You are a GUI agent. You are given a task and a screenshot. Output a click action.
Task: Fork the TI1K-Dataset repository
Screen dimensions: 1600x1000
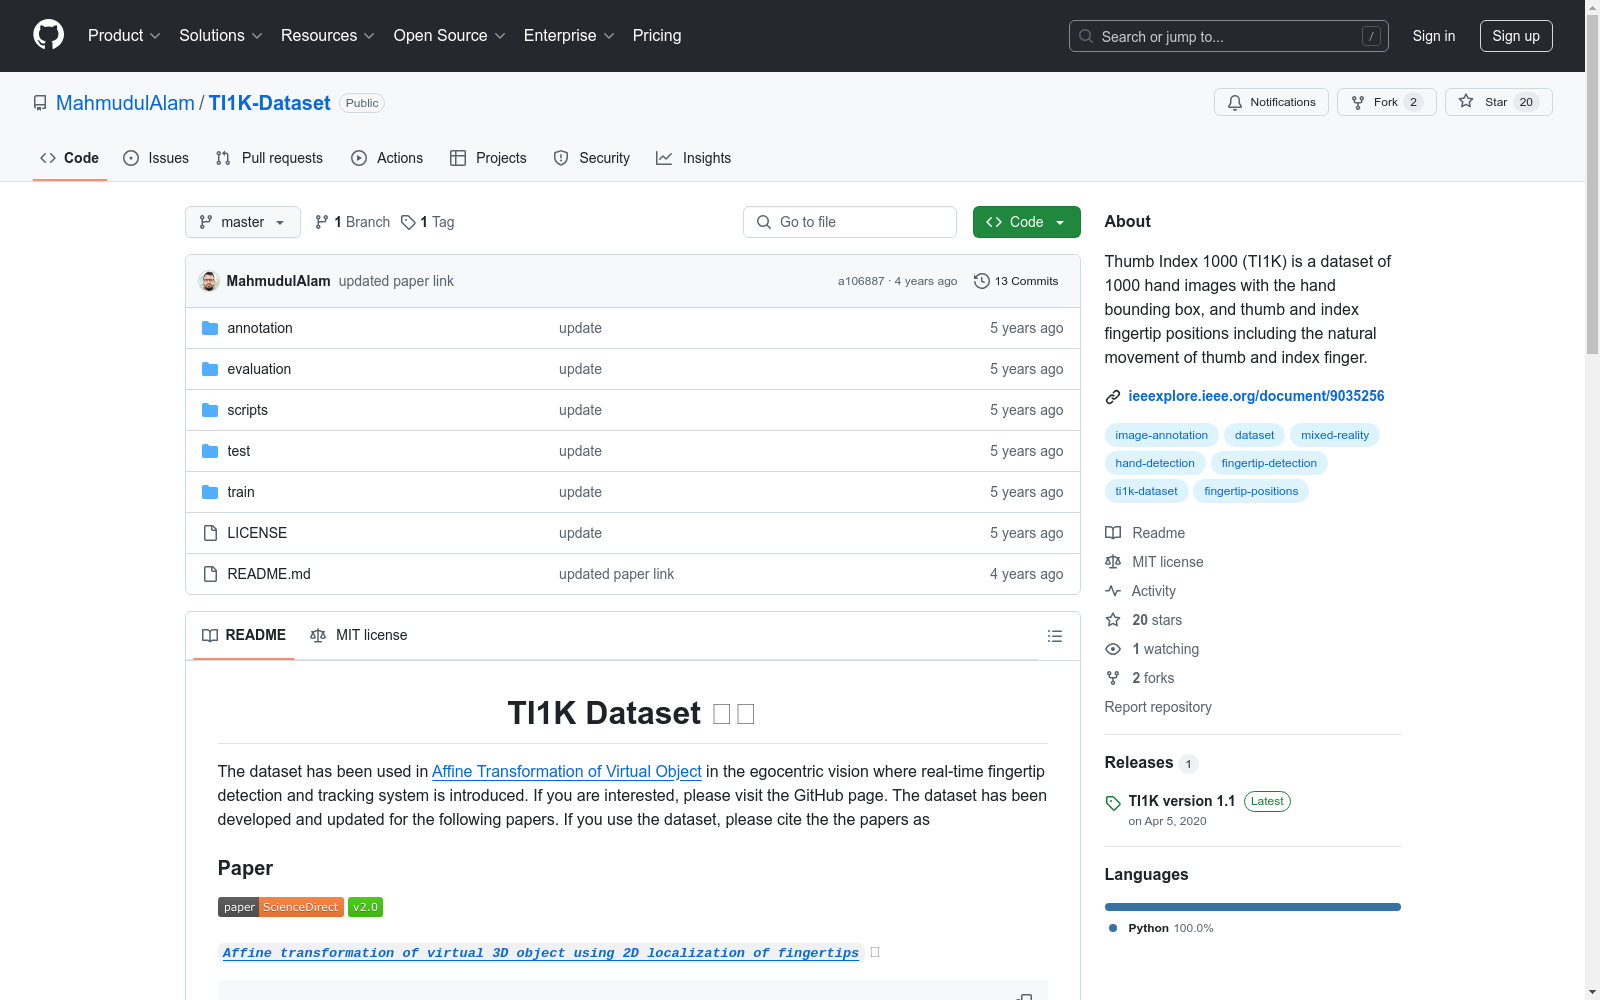pos(1386,102)
